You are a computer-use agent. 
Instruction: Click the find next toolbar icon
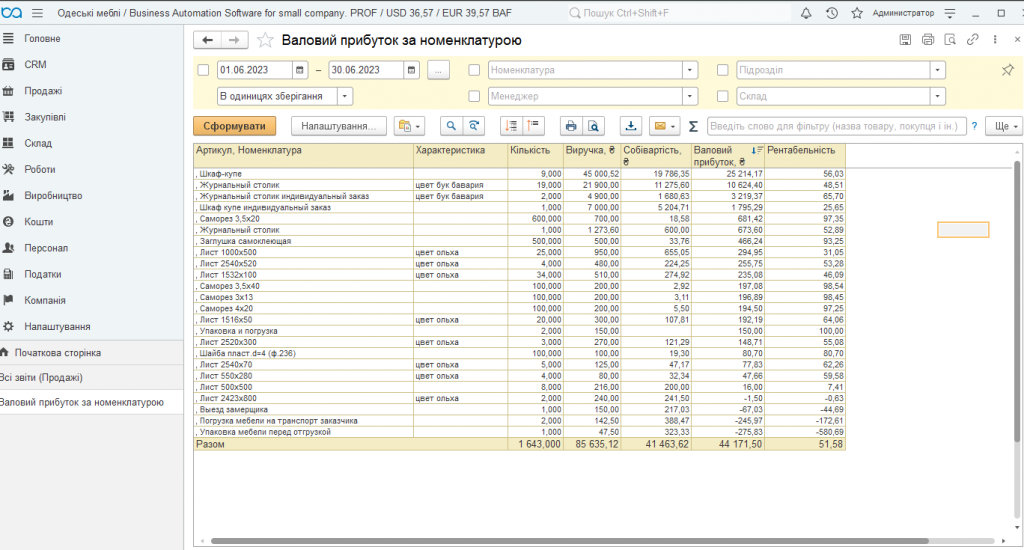click(474, 126)
